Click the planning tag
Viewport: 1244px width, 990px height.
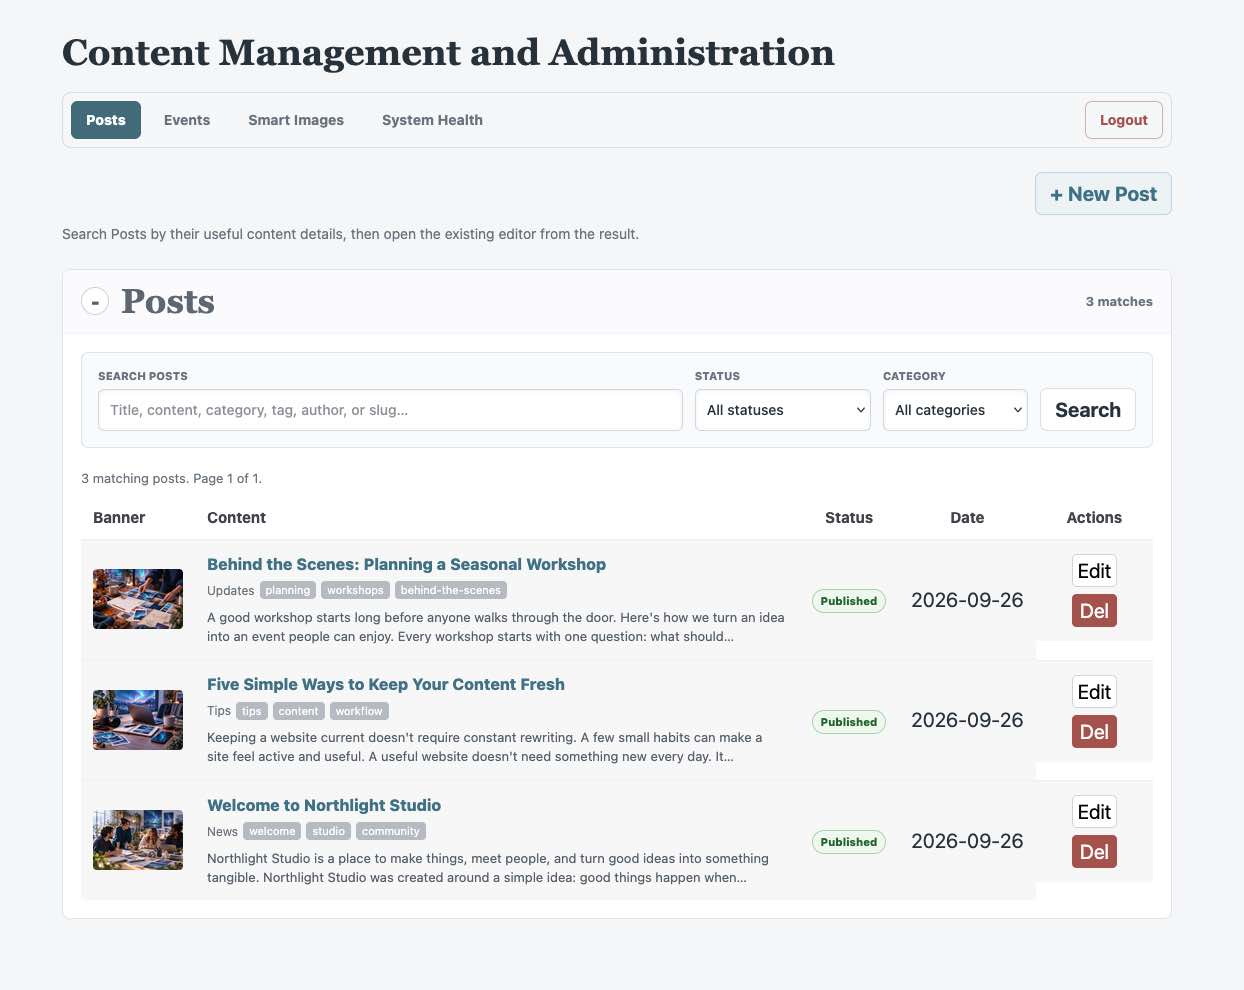(288, 590)
